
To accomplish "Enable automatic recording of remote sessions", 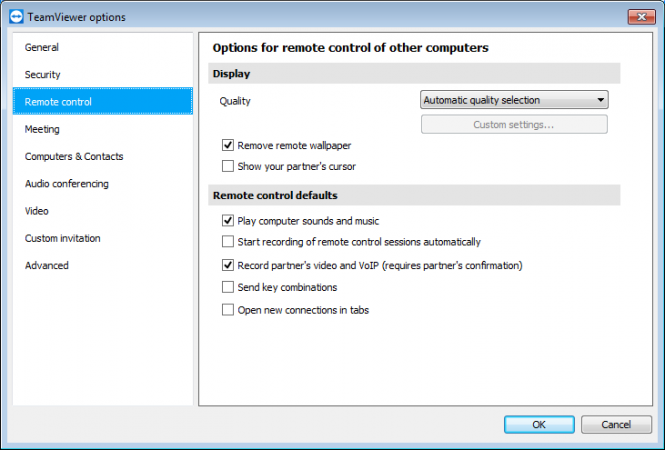I will (x=228, y=241).
